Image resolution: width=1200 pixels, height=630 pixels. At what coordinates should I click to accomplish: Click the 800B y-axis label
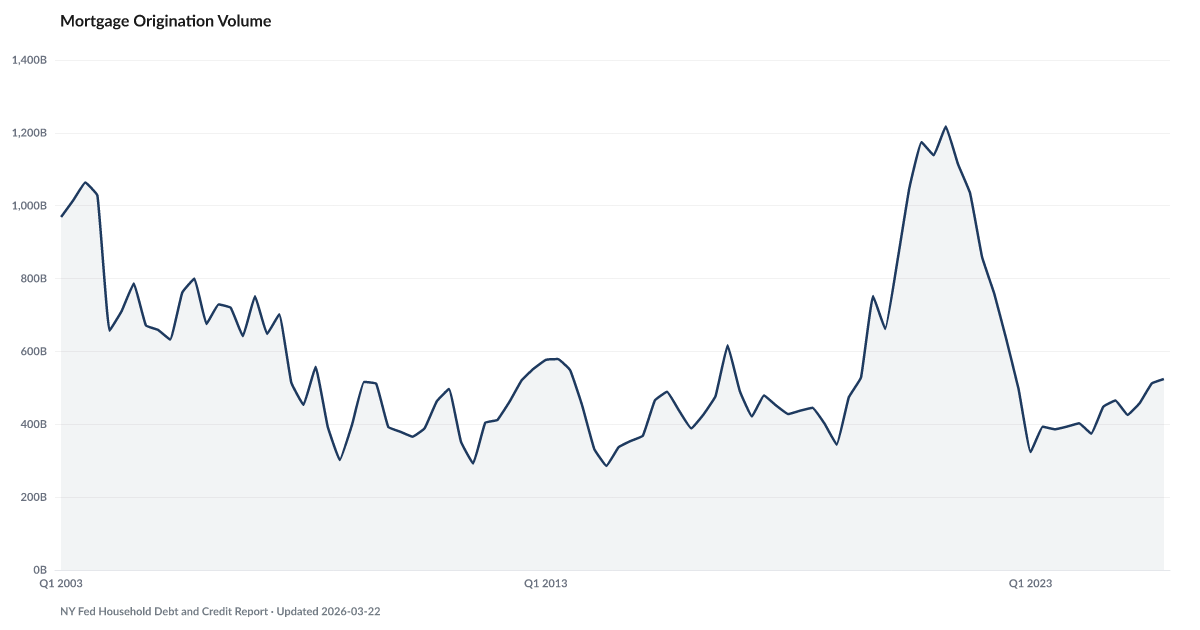34,279
